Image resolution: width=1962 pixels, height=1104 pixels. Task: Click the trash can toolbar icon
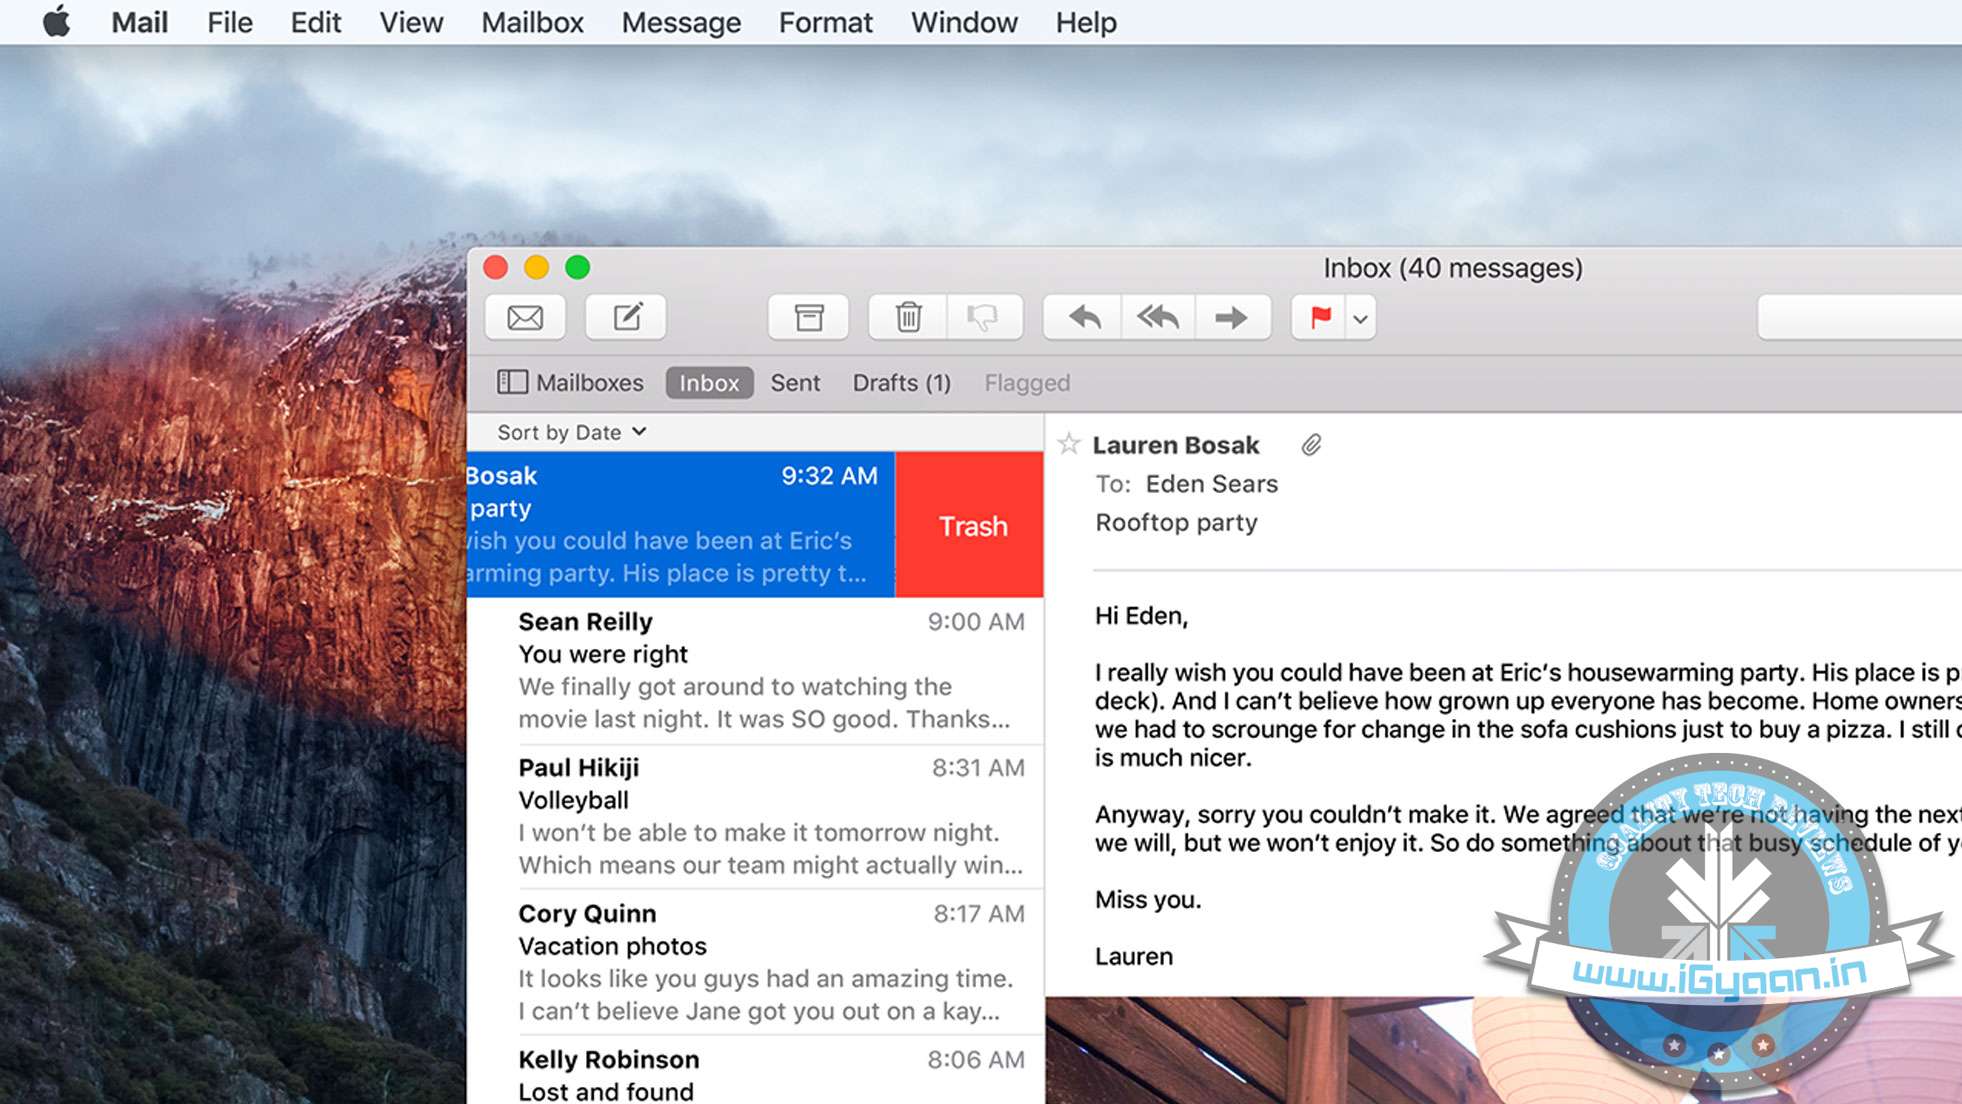pyautogui.click(x=908, y=318)
